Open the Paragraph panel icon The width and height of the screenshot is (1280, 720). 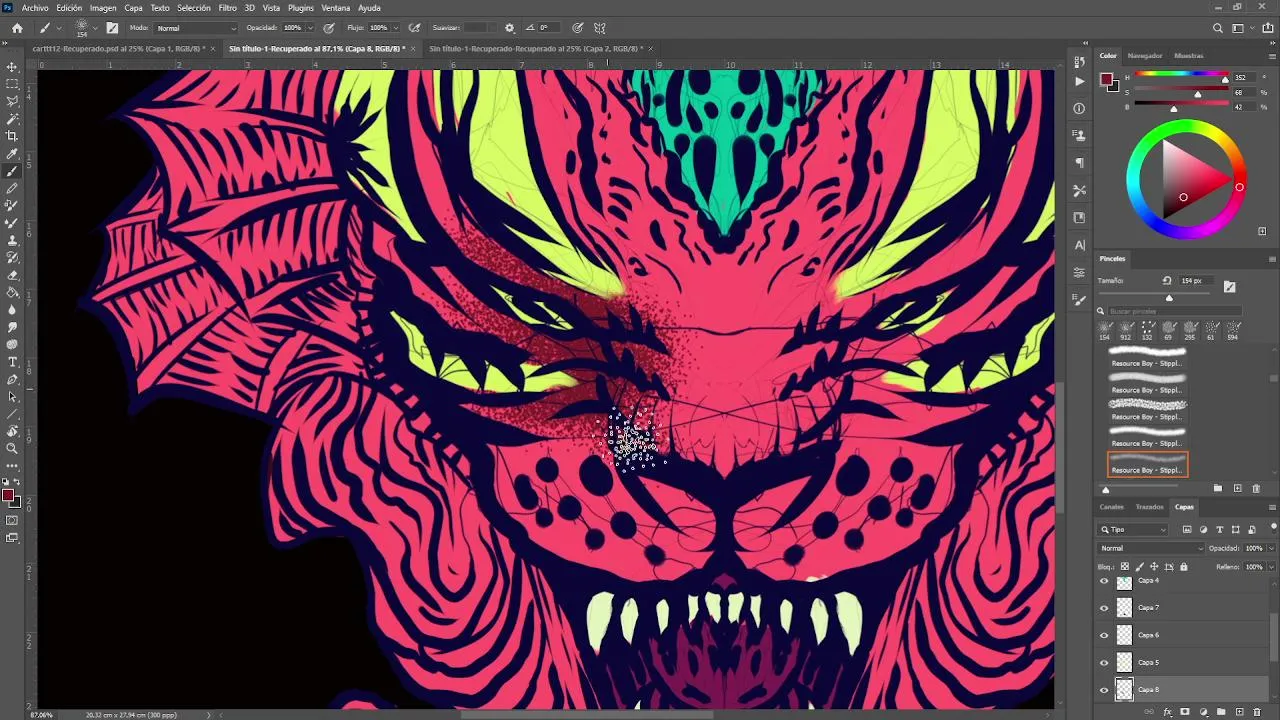1079,163
